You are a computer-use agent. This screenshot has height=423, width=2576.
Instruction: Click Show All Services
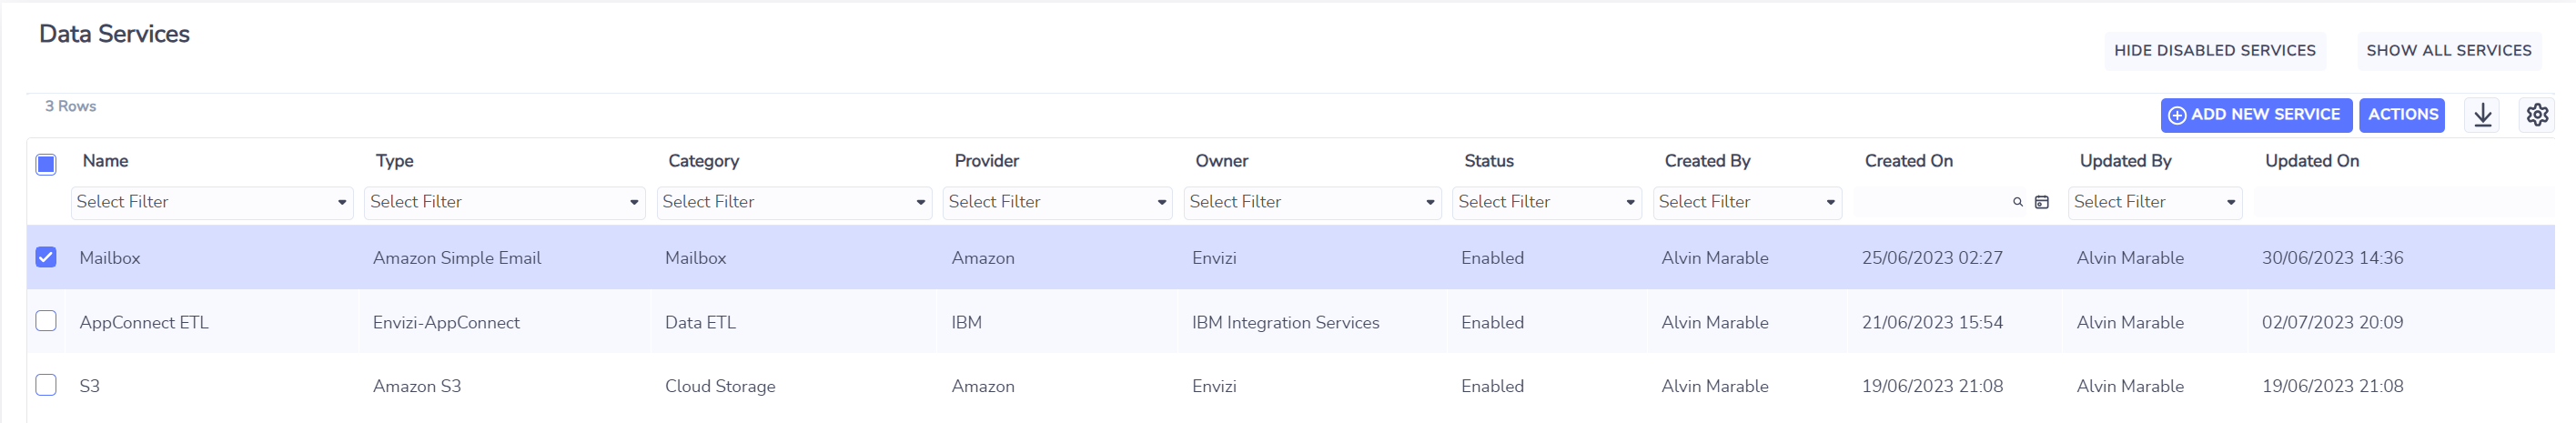2449,51
